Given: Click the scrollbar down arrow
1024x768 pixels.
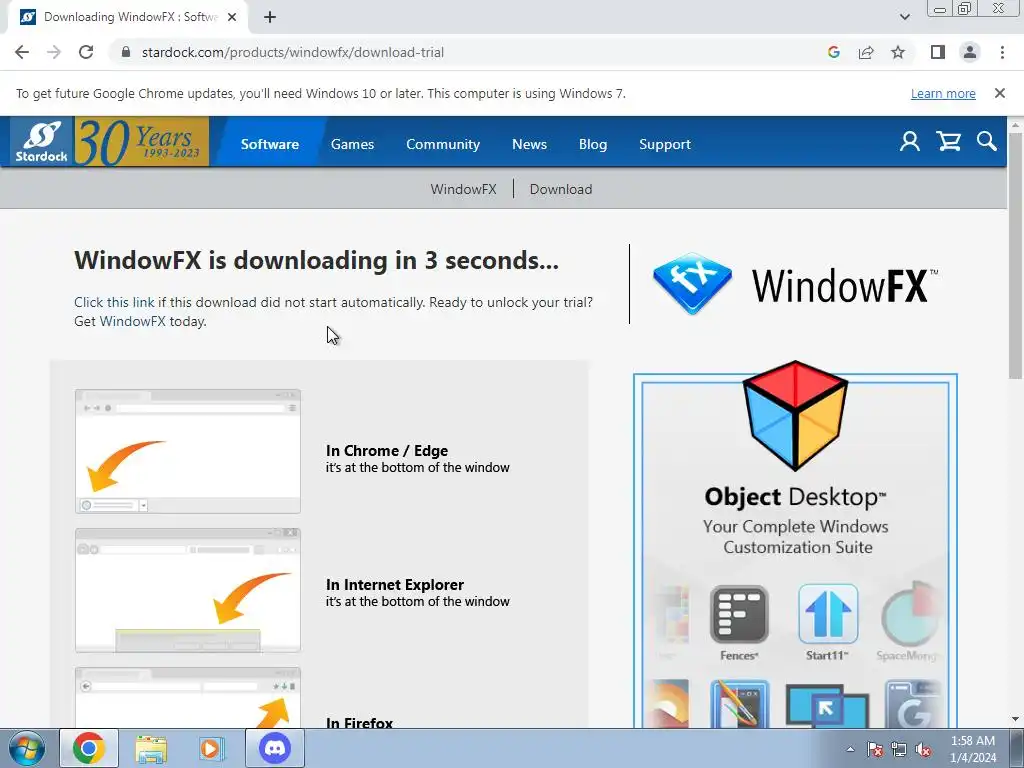Looking at the screenshot, I should 1016,720.
